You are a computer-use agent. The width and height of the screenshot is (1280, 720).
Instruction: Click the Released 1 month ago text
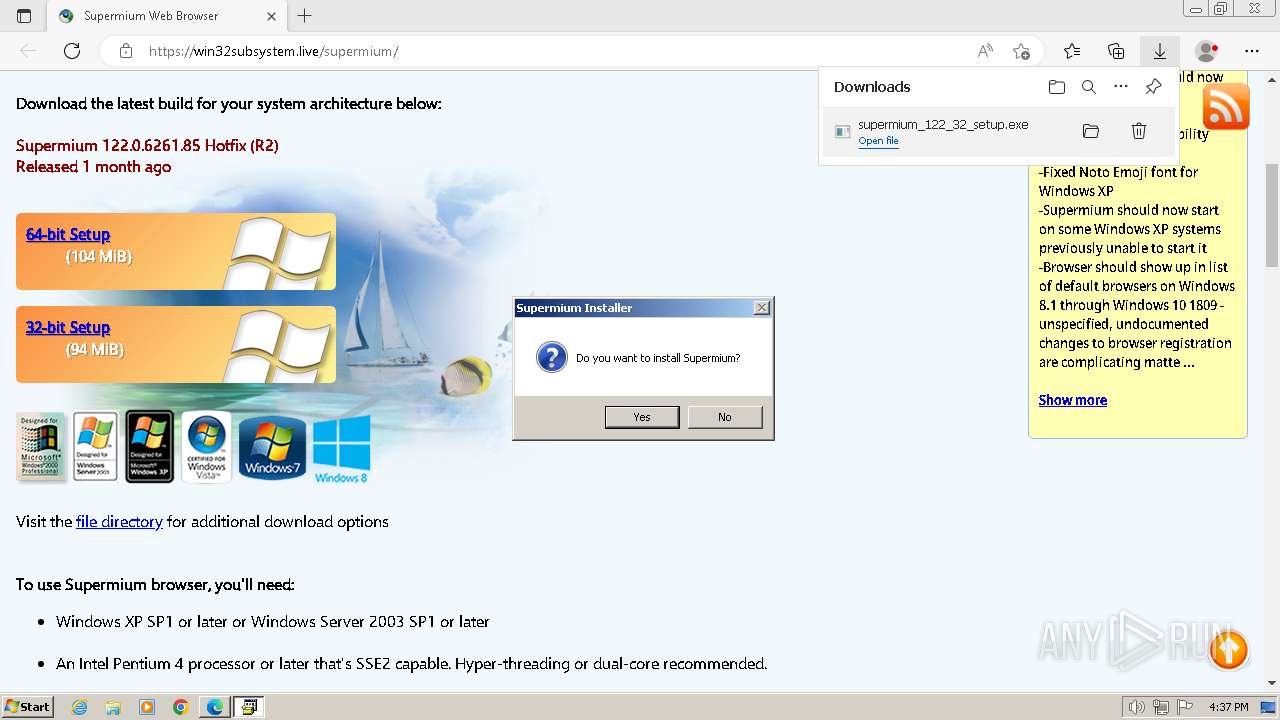[x=93, y=167]
